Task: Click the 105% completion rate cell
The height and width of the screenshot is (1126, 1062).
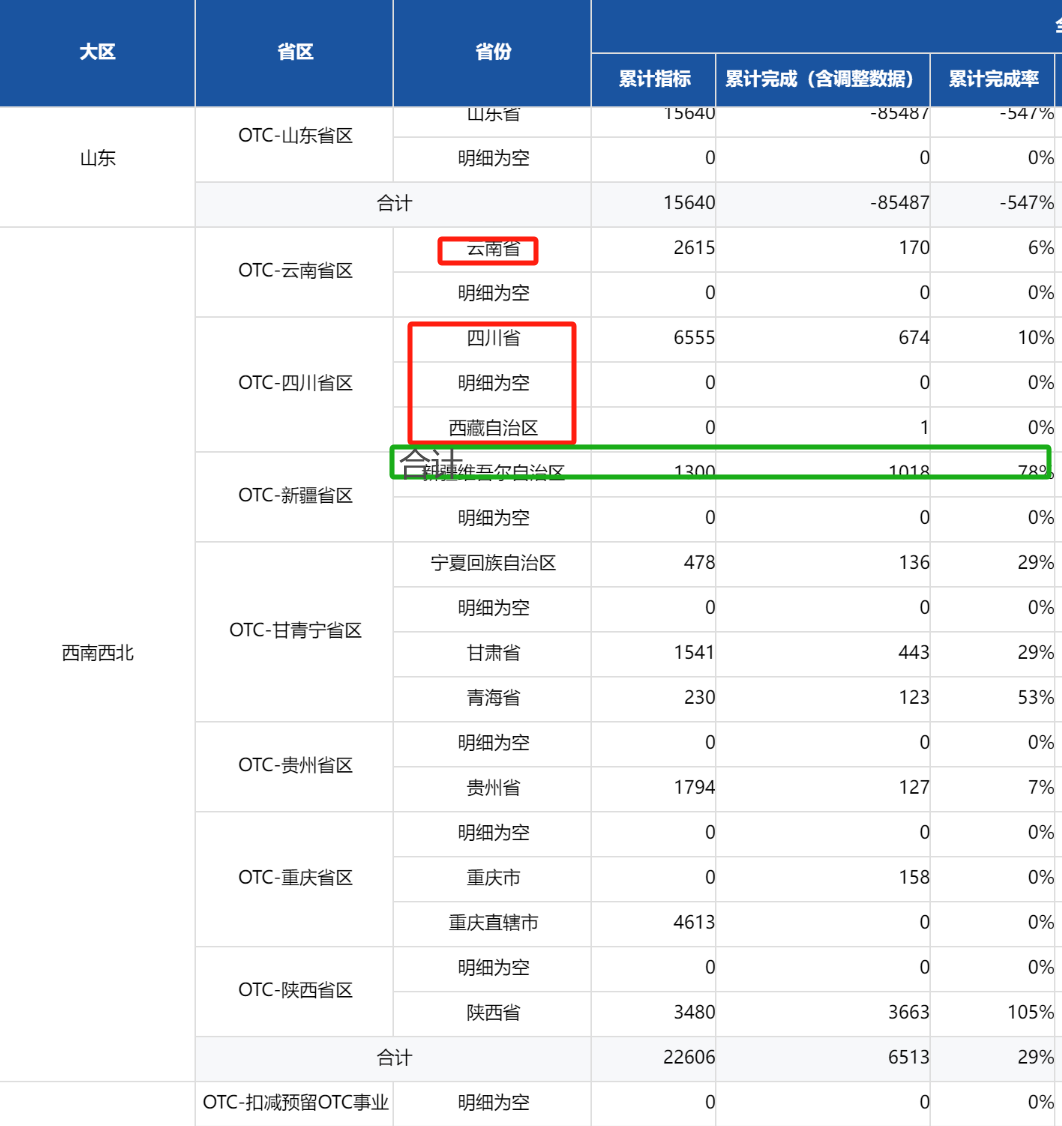Action: click(1030, 1013)
